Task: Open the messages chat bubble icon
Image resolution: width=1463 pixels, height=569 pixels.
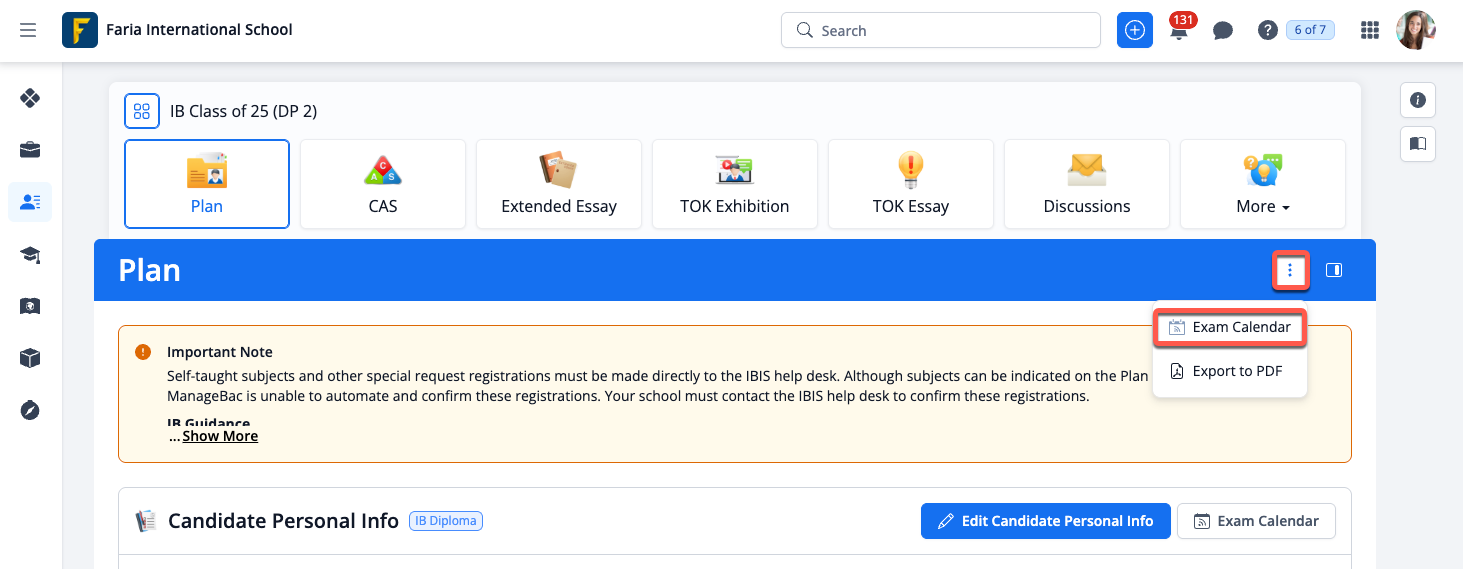Action: (1222, 31)
